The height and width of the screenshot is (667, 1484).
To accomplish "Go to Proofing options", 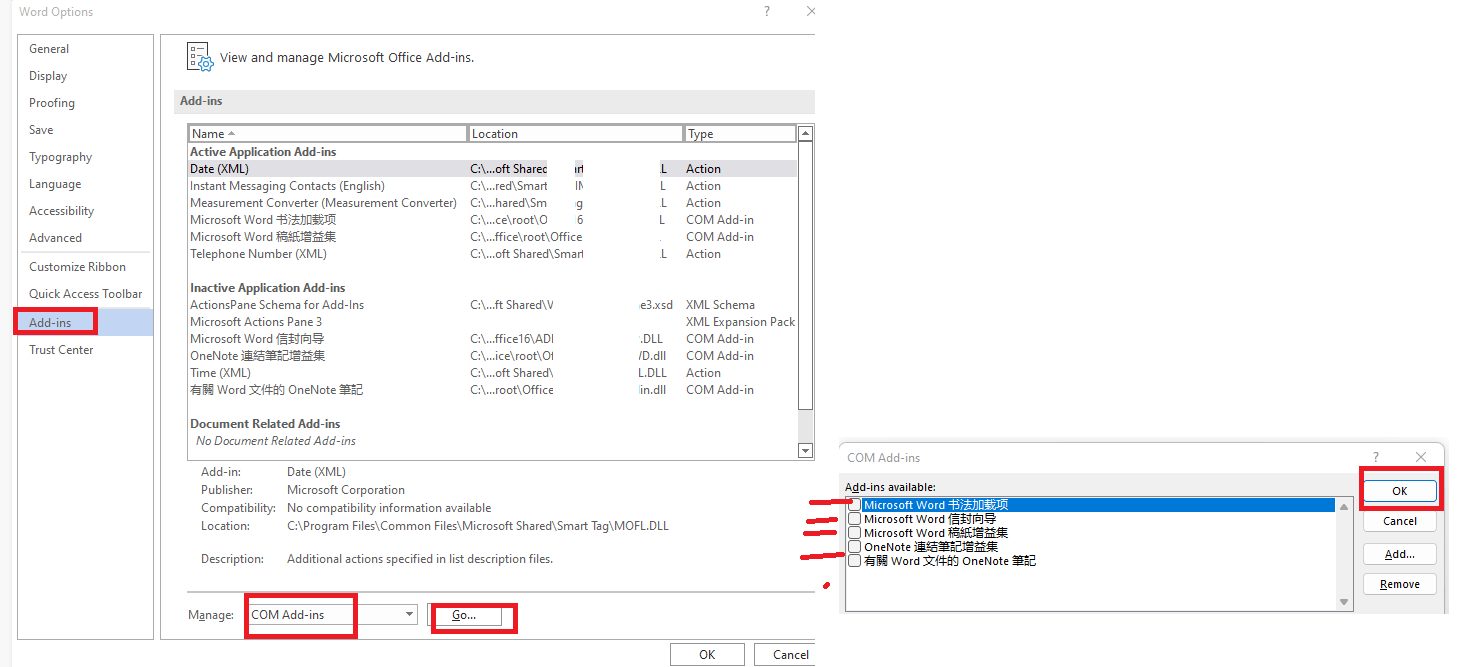I will pos(52,103).
